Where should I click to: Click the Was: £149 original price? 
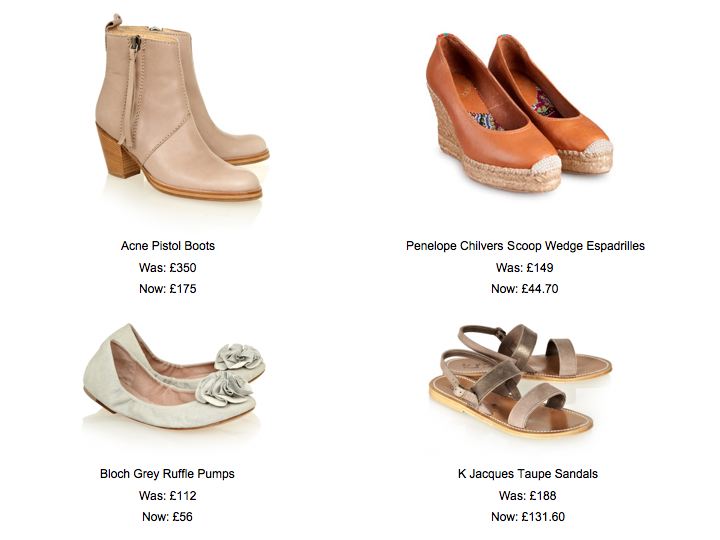coord(525,268)
